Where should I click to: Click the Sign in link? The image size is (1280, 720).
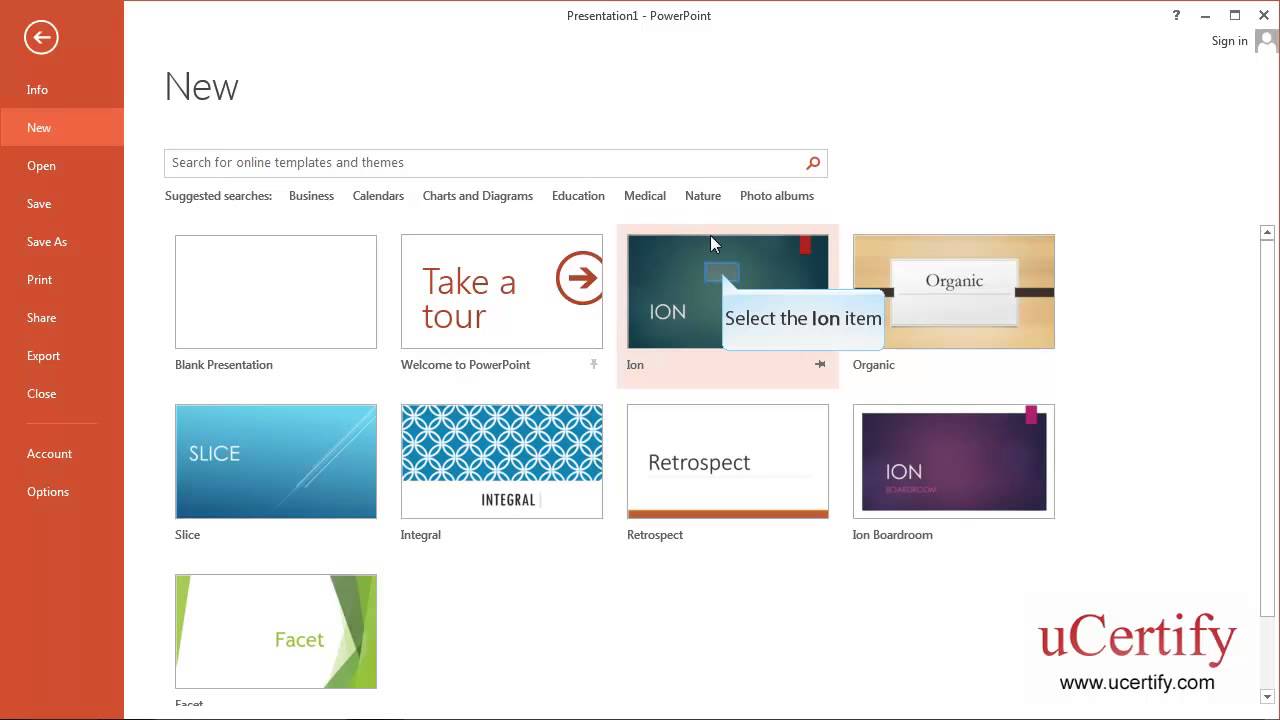pos(1229,41)
